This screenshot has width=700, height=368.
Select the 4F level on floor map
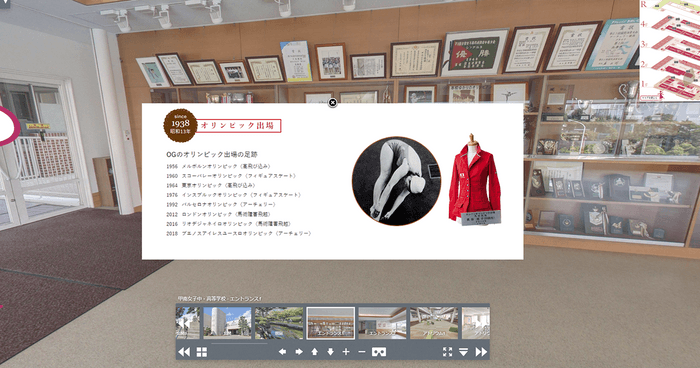point(644,24)
